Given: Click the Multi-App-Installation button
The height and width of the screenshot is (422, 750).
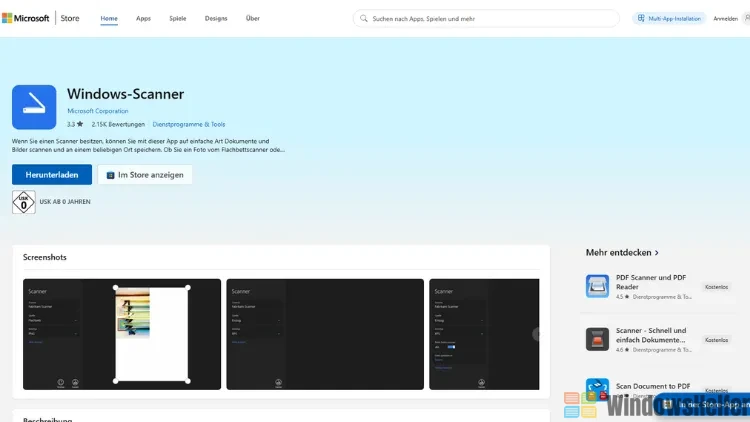Looking at the screenshot, I should pos(669,19).
